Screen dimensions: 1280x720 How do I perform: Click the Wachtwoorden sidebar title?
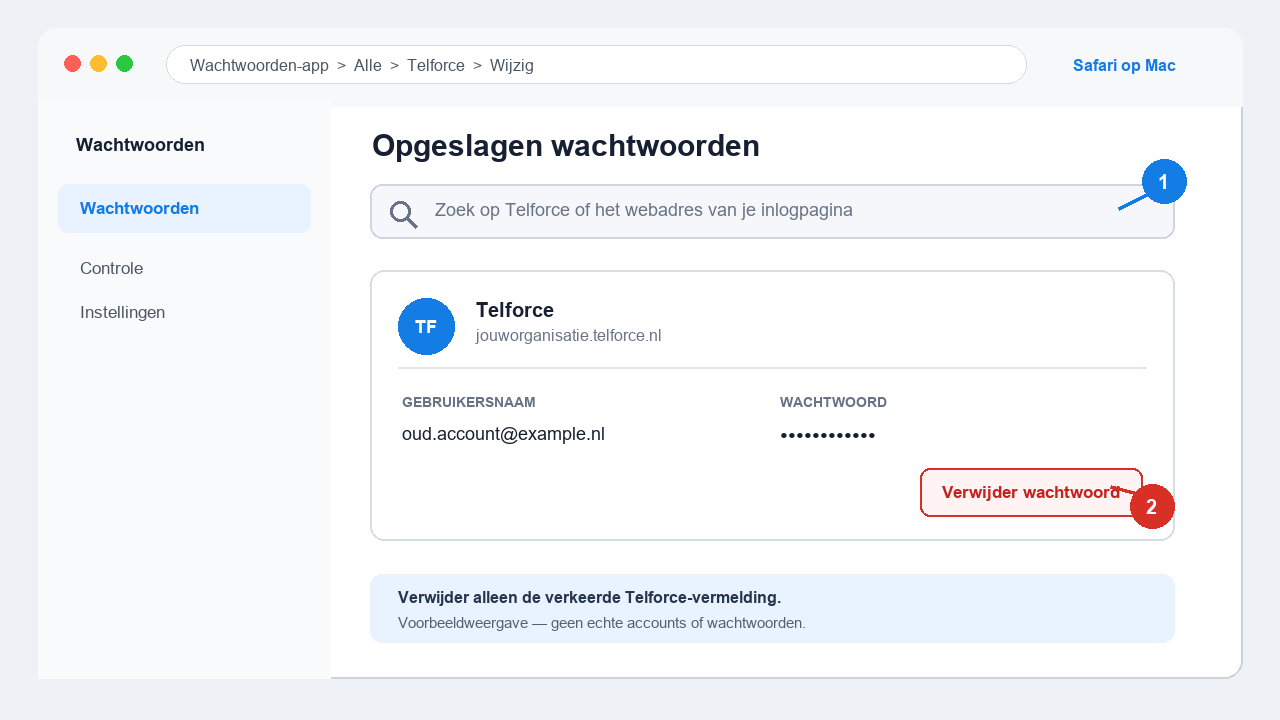coord(140,145)
